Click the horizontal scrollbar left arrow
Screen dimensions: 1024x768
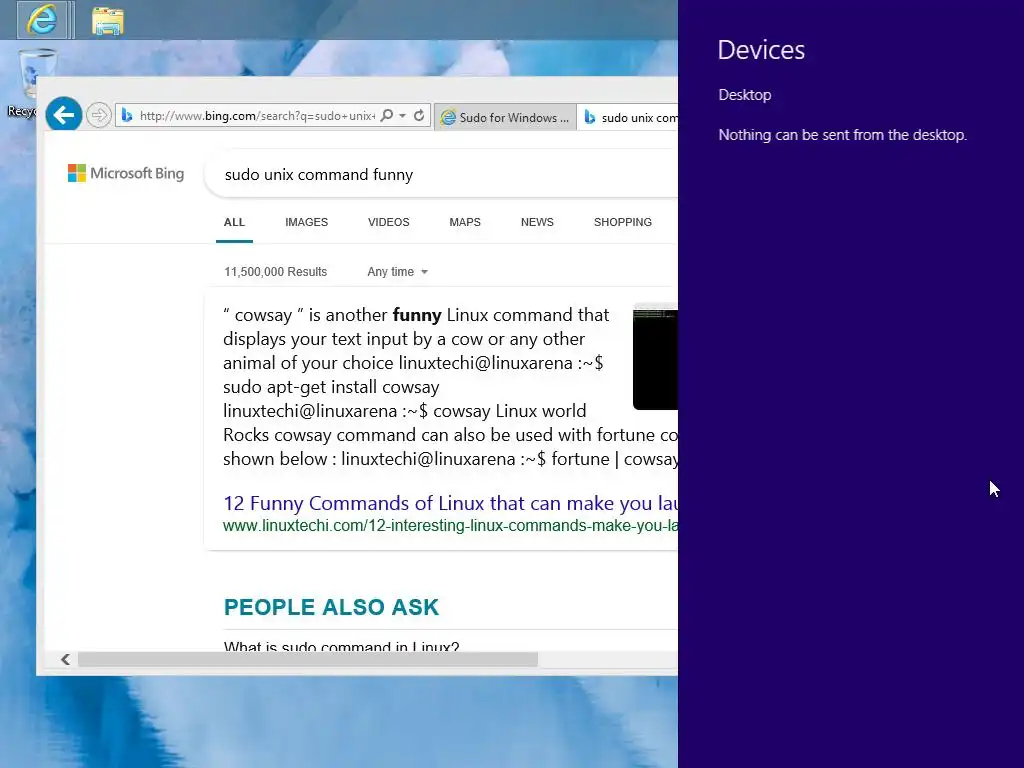65,660
